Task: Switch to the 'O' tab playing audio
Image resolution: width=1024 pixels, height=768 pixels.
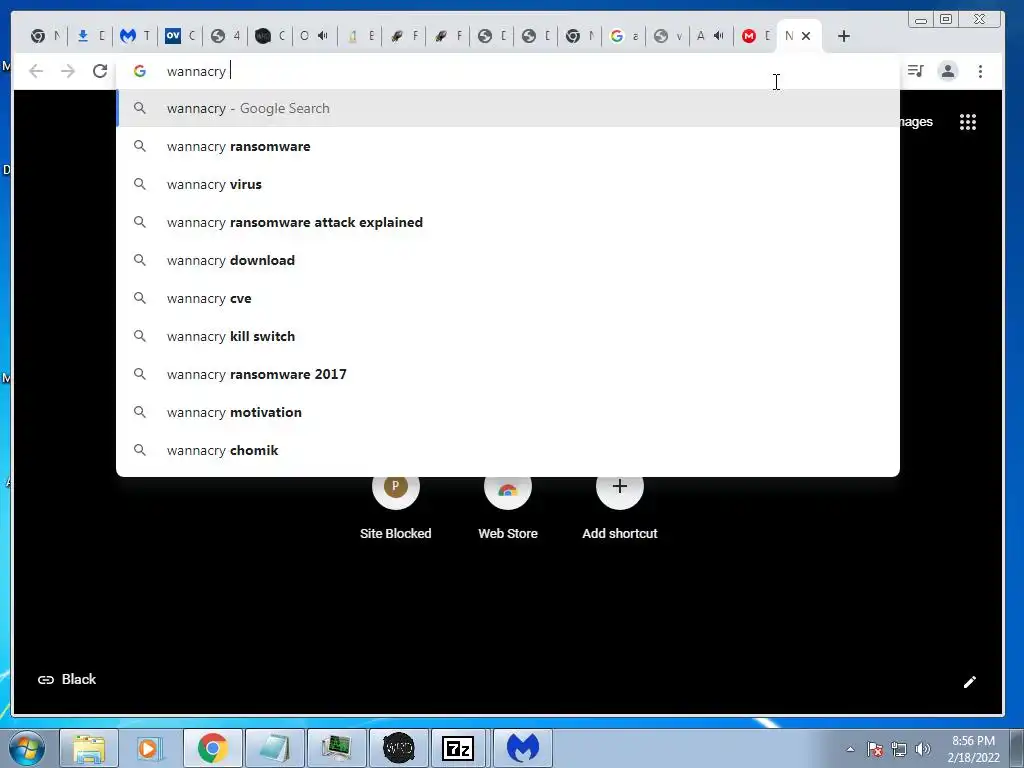Action: [x=313, y=36]
